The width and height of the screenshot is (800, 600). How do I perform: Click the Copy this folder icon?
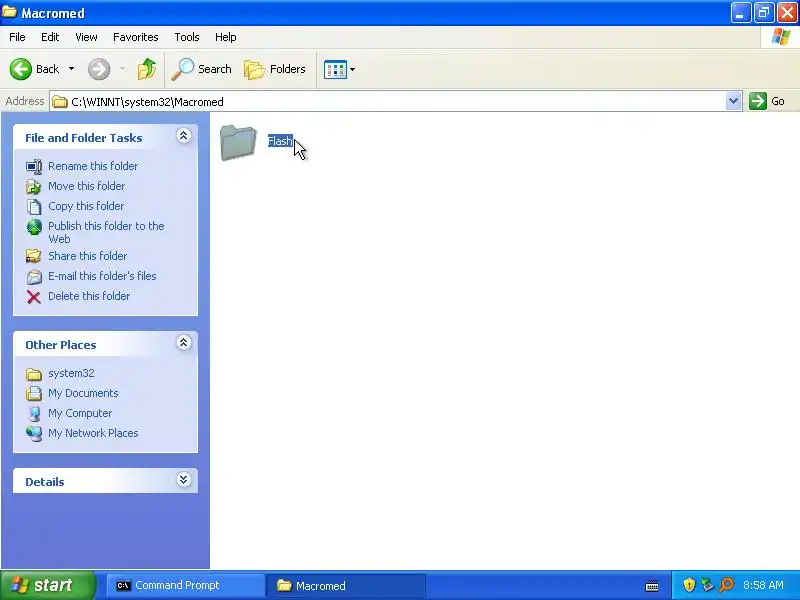click(x=34, y=206)
